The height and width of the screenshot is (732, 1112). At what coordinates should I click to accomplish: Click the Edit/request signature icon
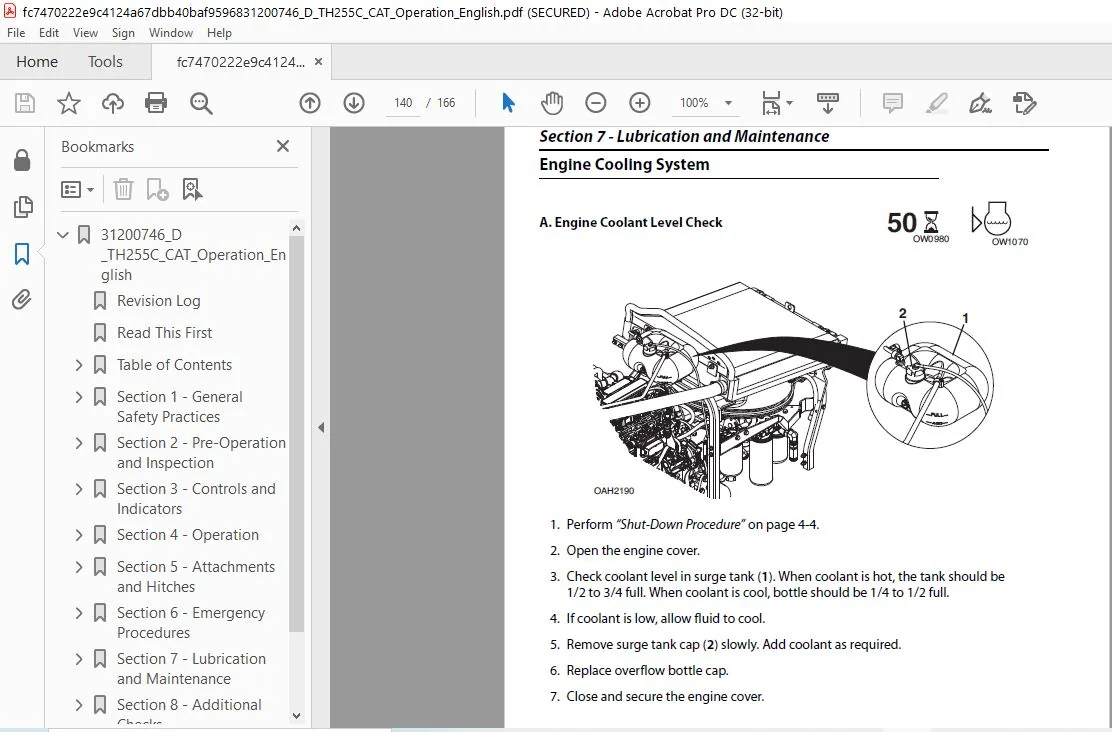[x=1025, y=103]
